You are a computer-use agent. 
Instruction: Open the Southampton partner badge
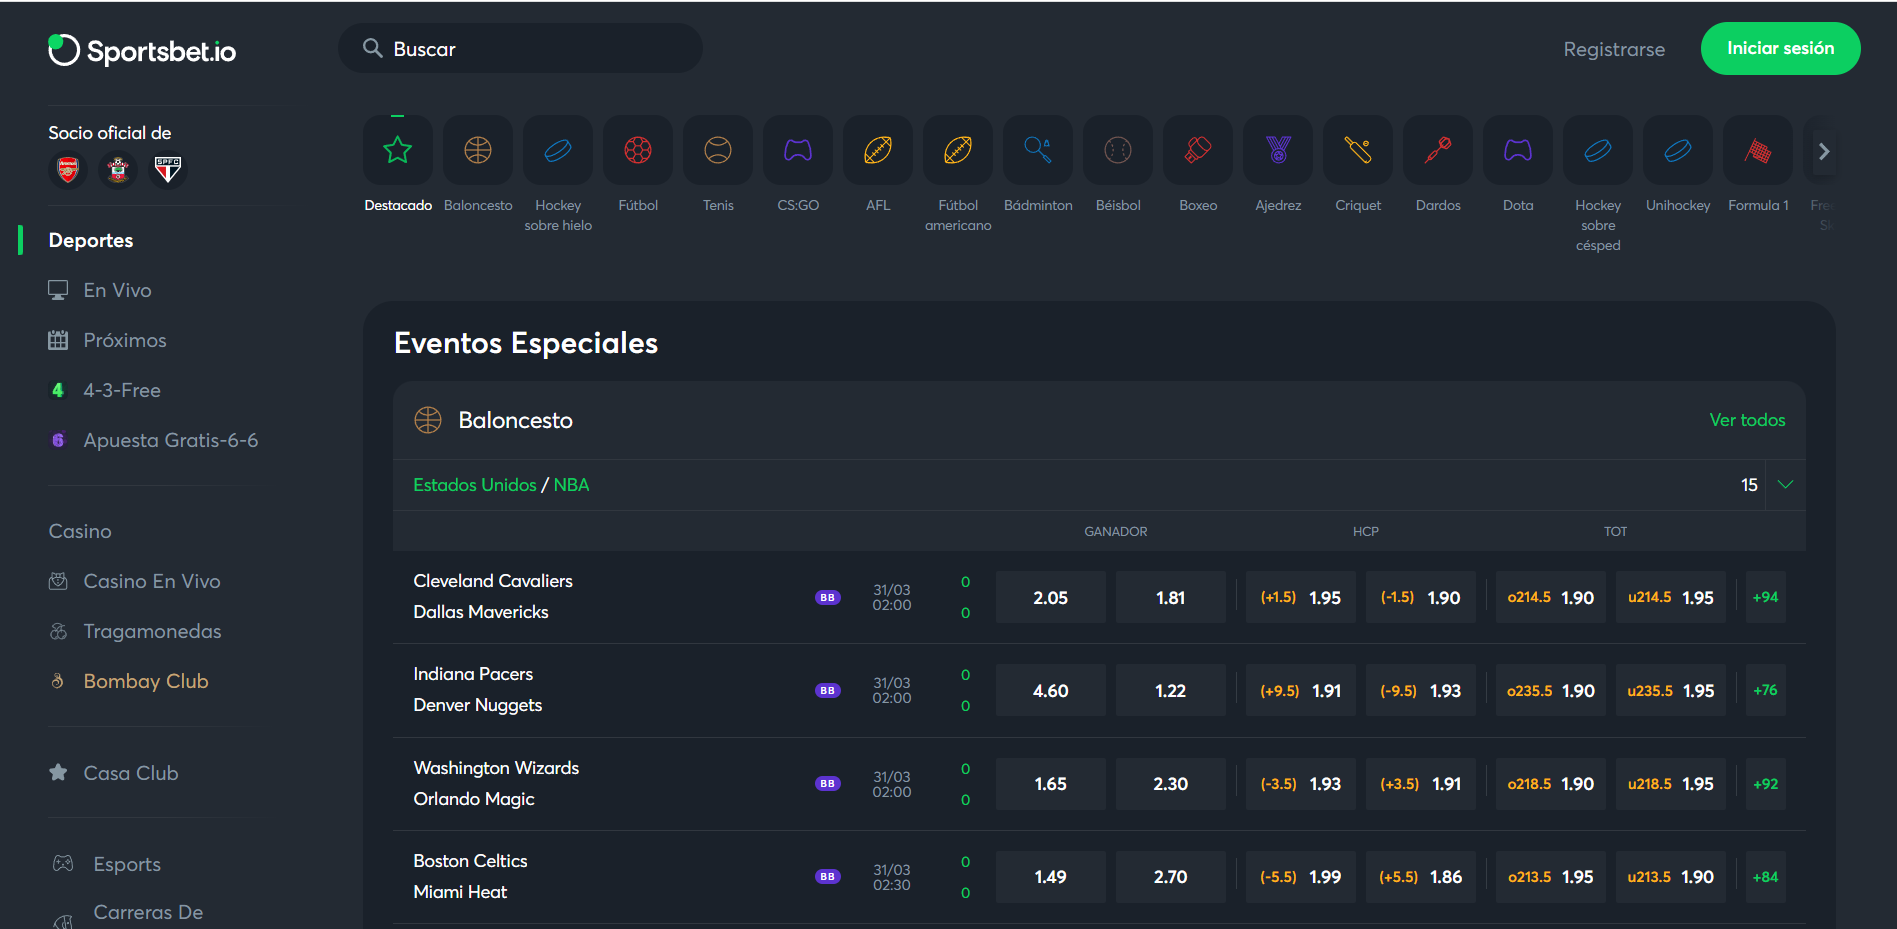[118, 170]
